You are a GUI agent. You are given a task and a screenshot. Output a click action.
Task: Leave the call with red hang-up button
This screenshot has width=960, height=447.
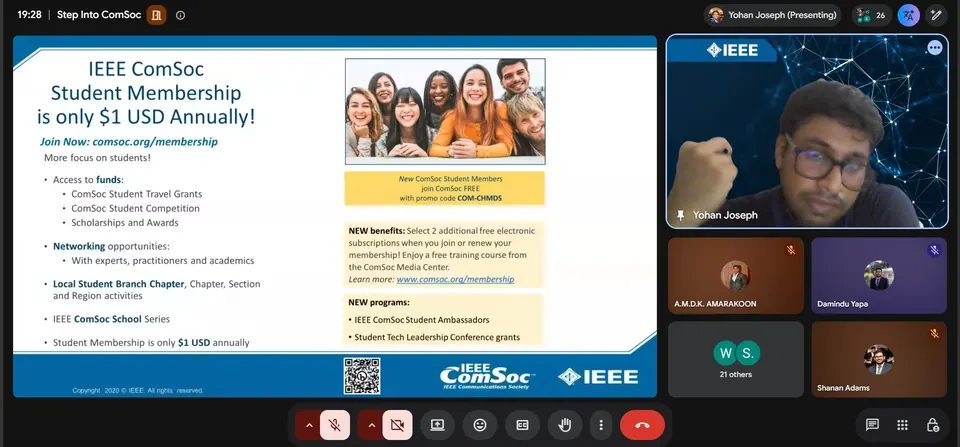pyautogui.click(x=642, y=425)
